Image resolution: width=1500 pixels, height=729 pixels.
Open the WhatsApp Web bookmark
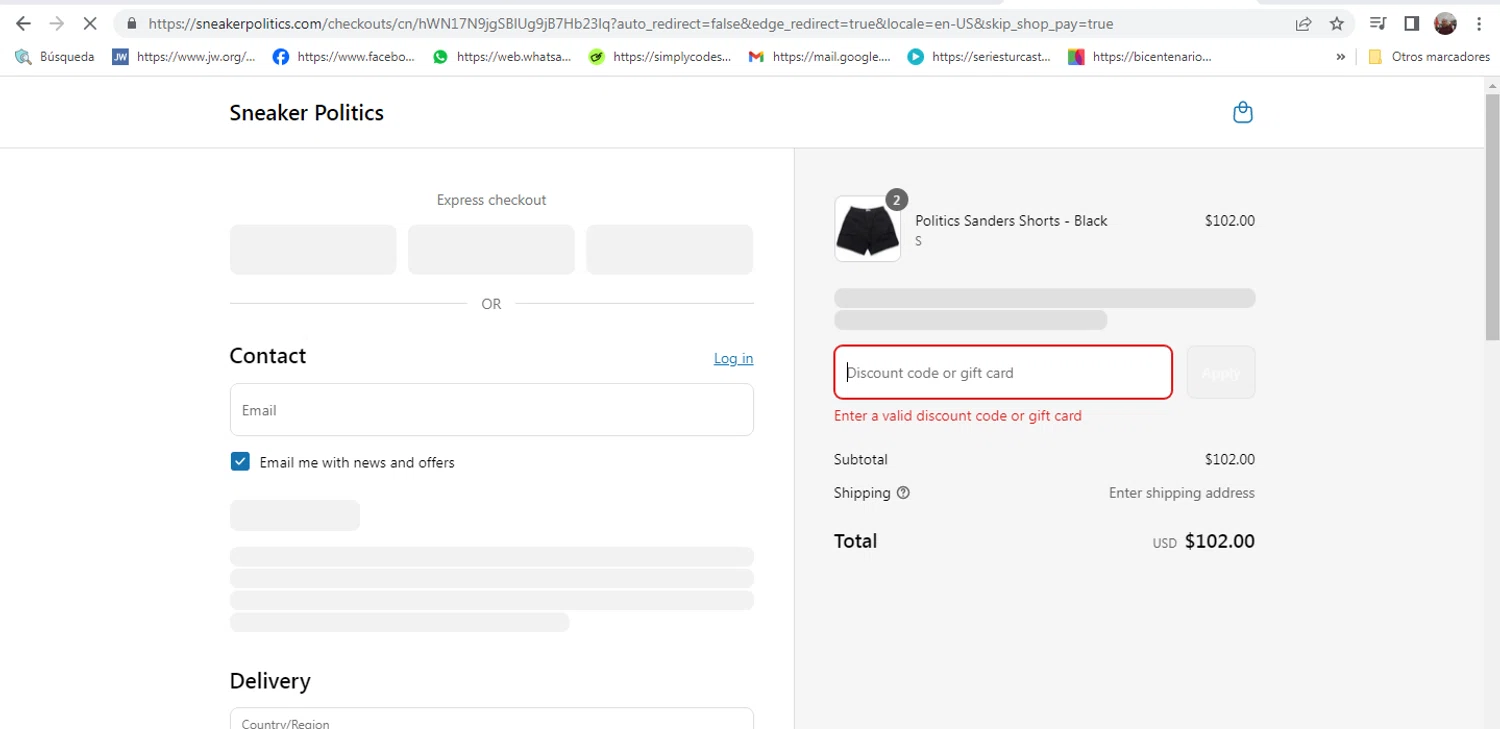pos(502,57)
